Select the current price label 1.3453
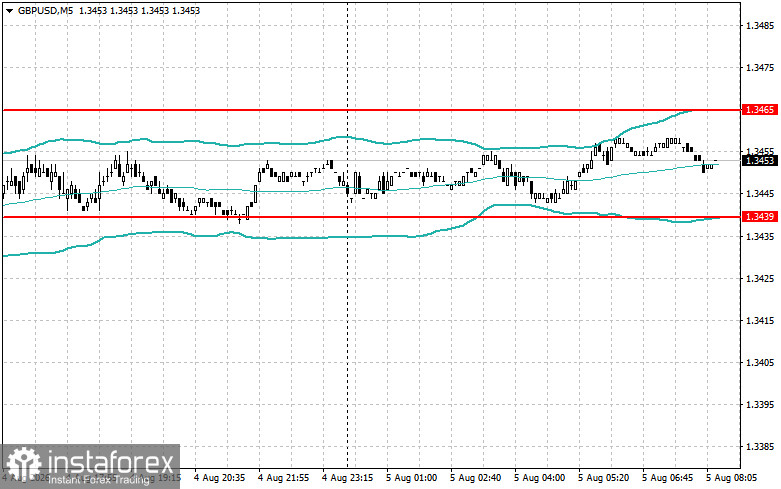781x489 pixels. point(760,160)
